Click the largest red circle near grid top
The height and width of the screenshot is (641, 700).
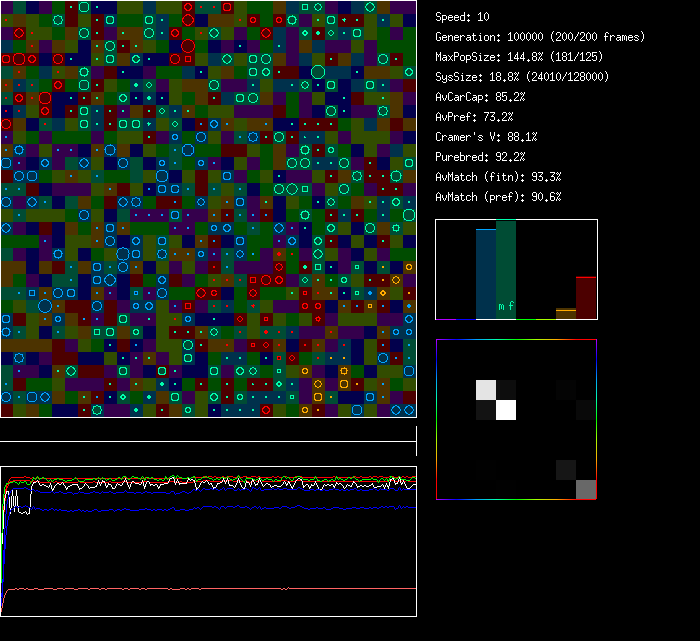pyautogui.click(x=188, y=45)
